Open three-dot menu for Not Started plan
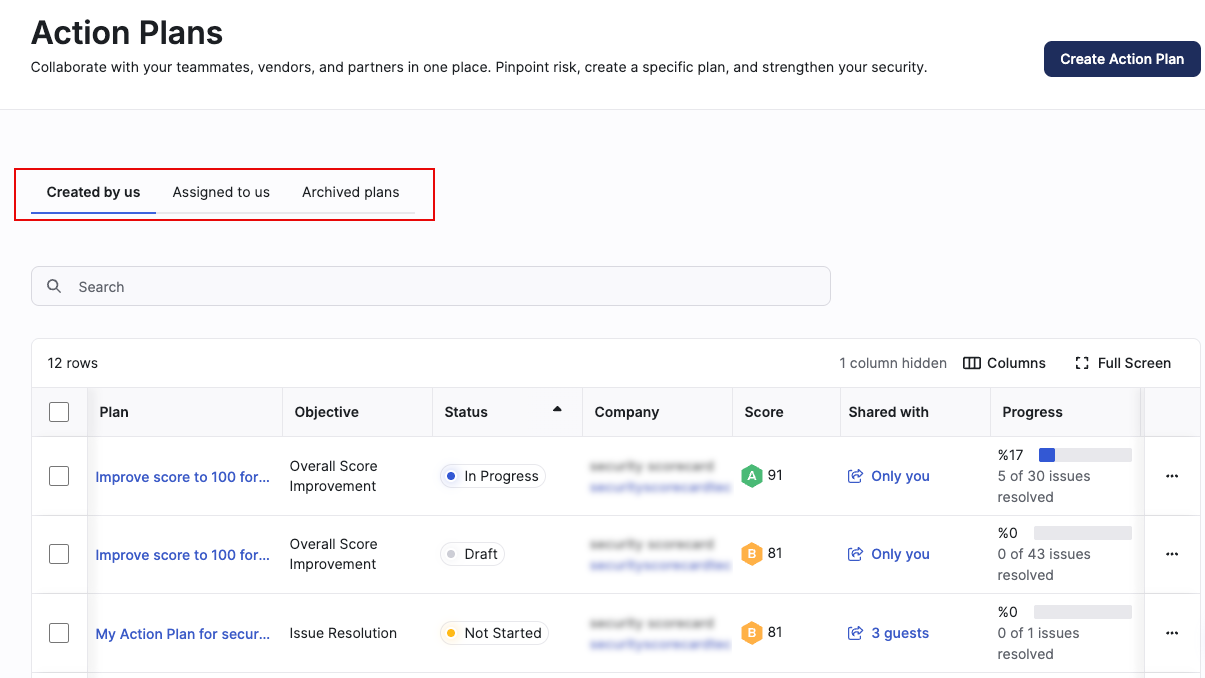The image size is (1205, 678). (x=1172, y=633)
